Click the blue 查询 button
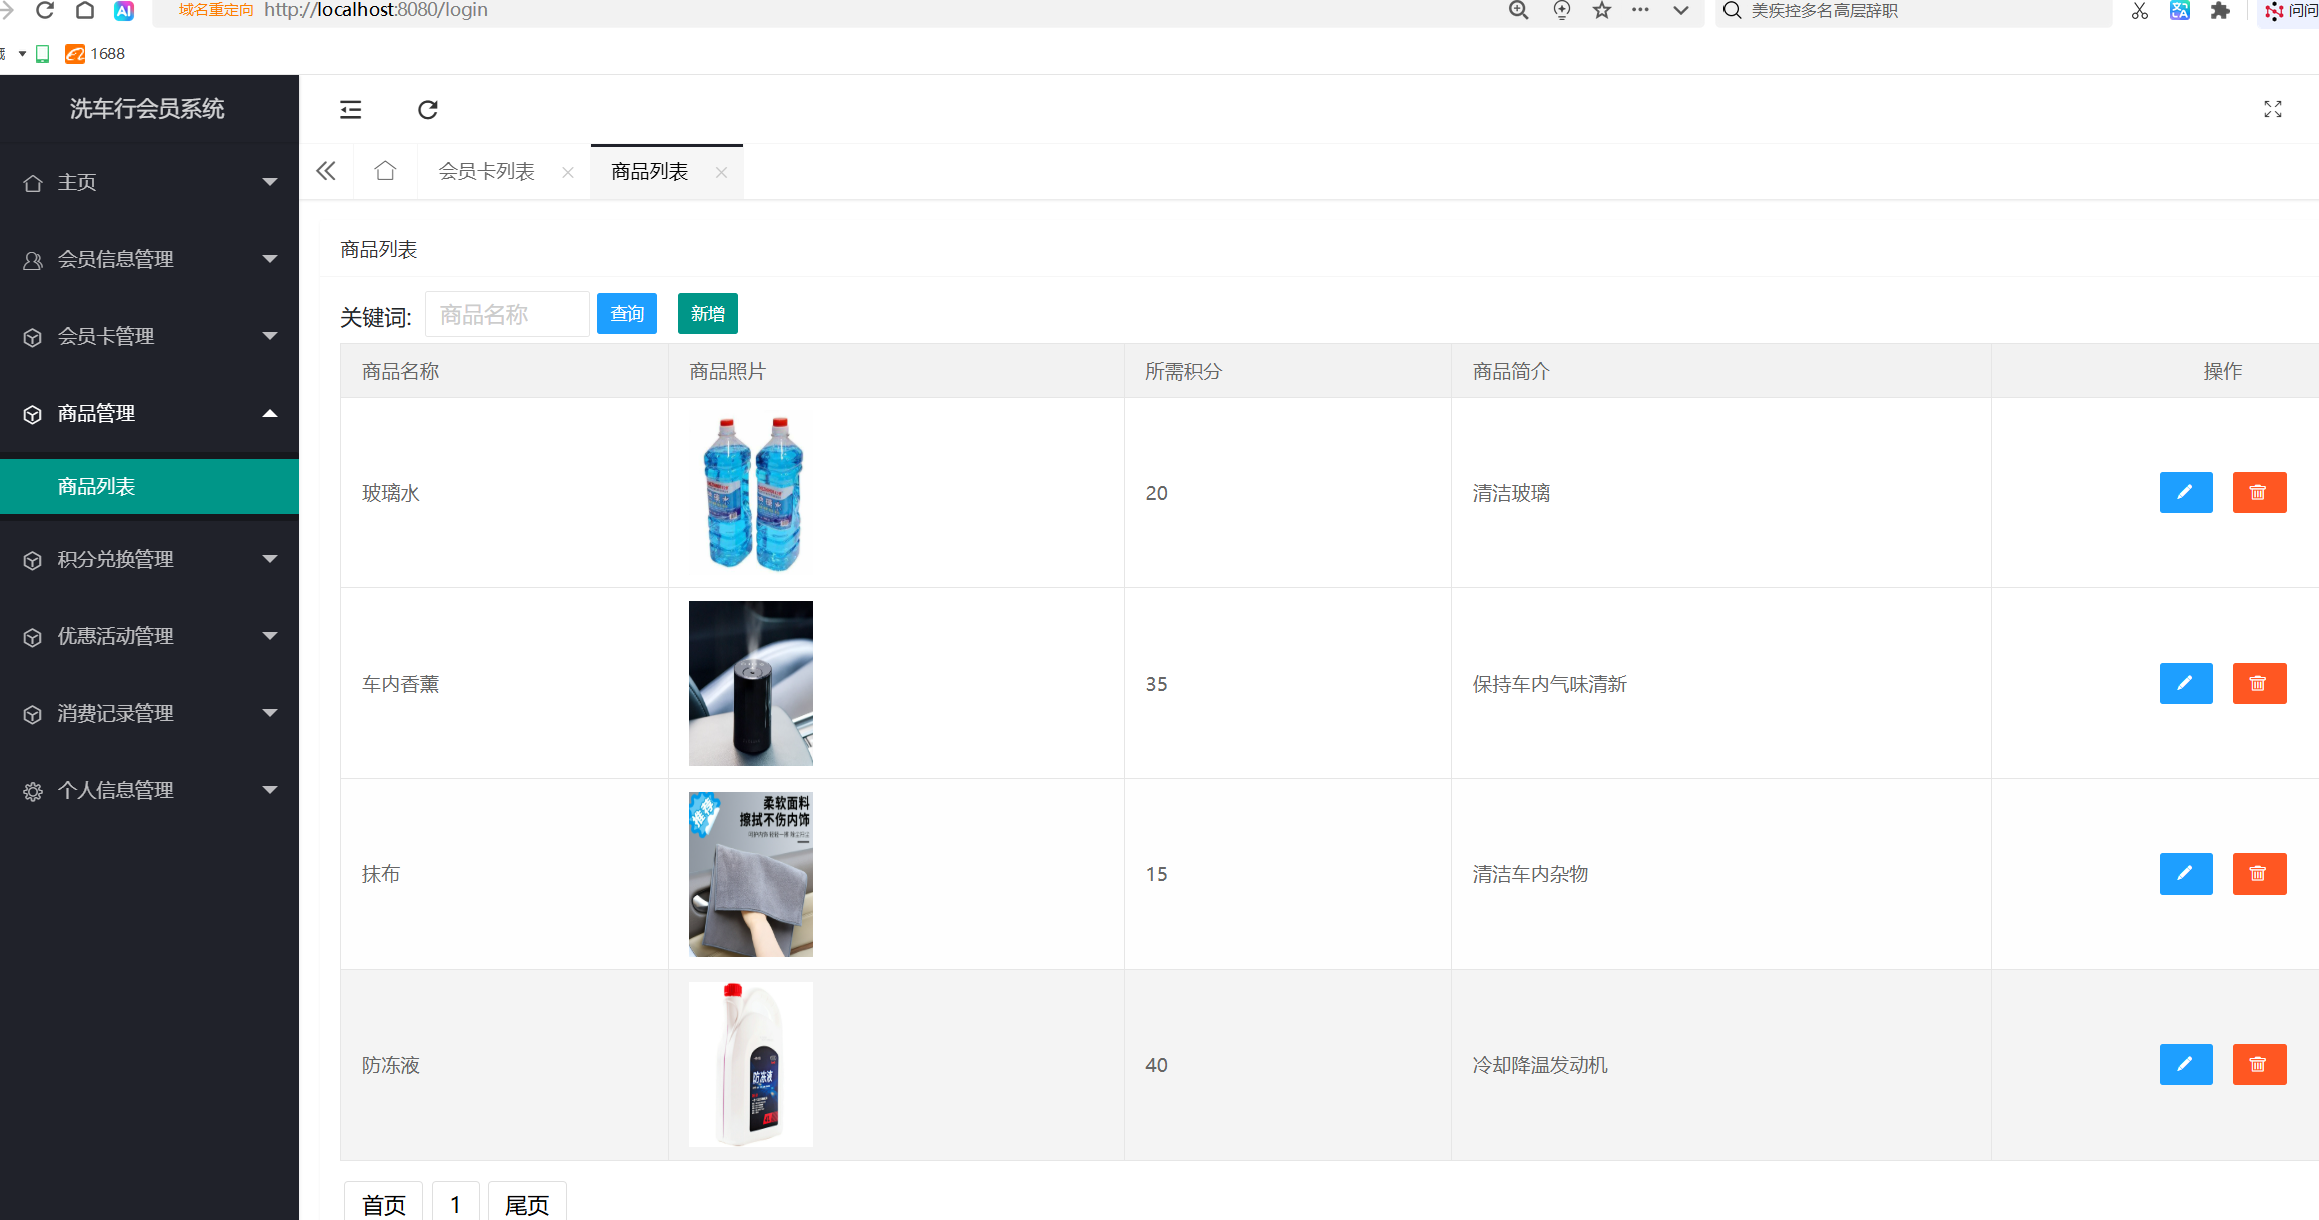The image size is (2319, 1220). pyautogui.click(x=627, y=314)
